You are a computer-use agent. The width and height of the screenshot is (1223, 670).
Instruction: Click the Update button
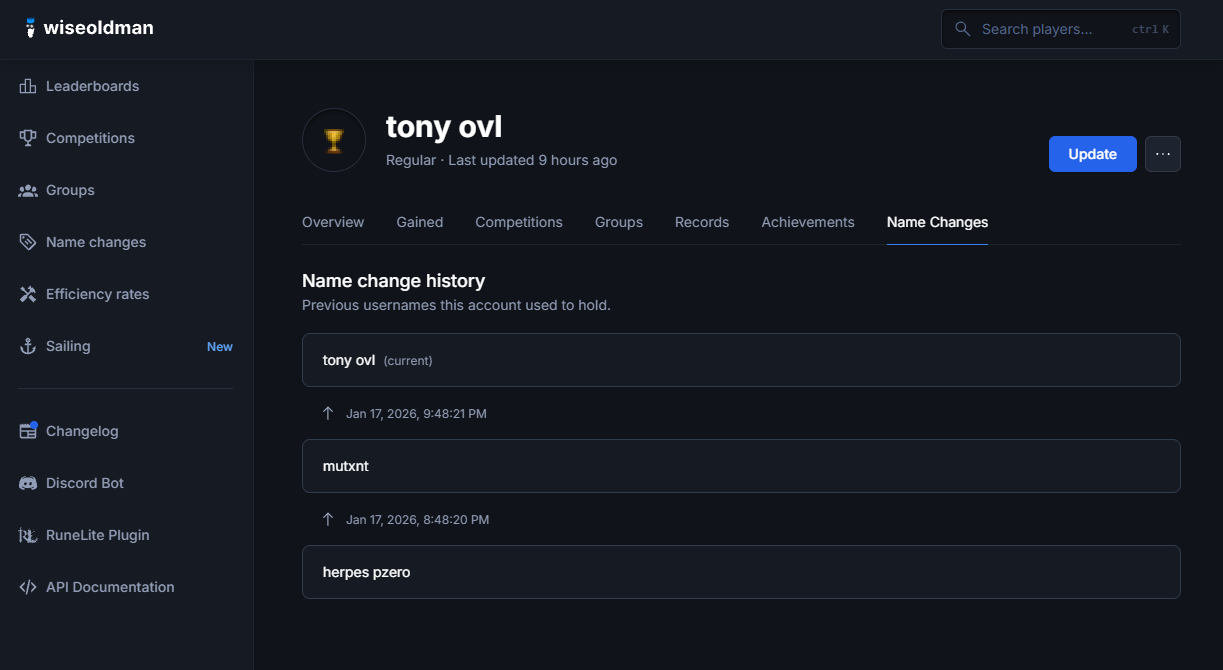pyautogui.click(x=1092, y=154)
